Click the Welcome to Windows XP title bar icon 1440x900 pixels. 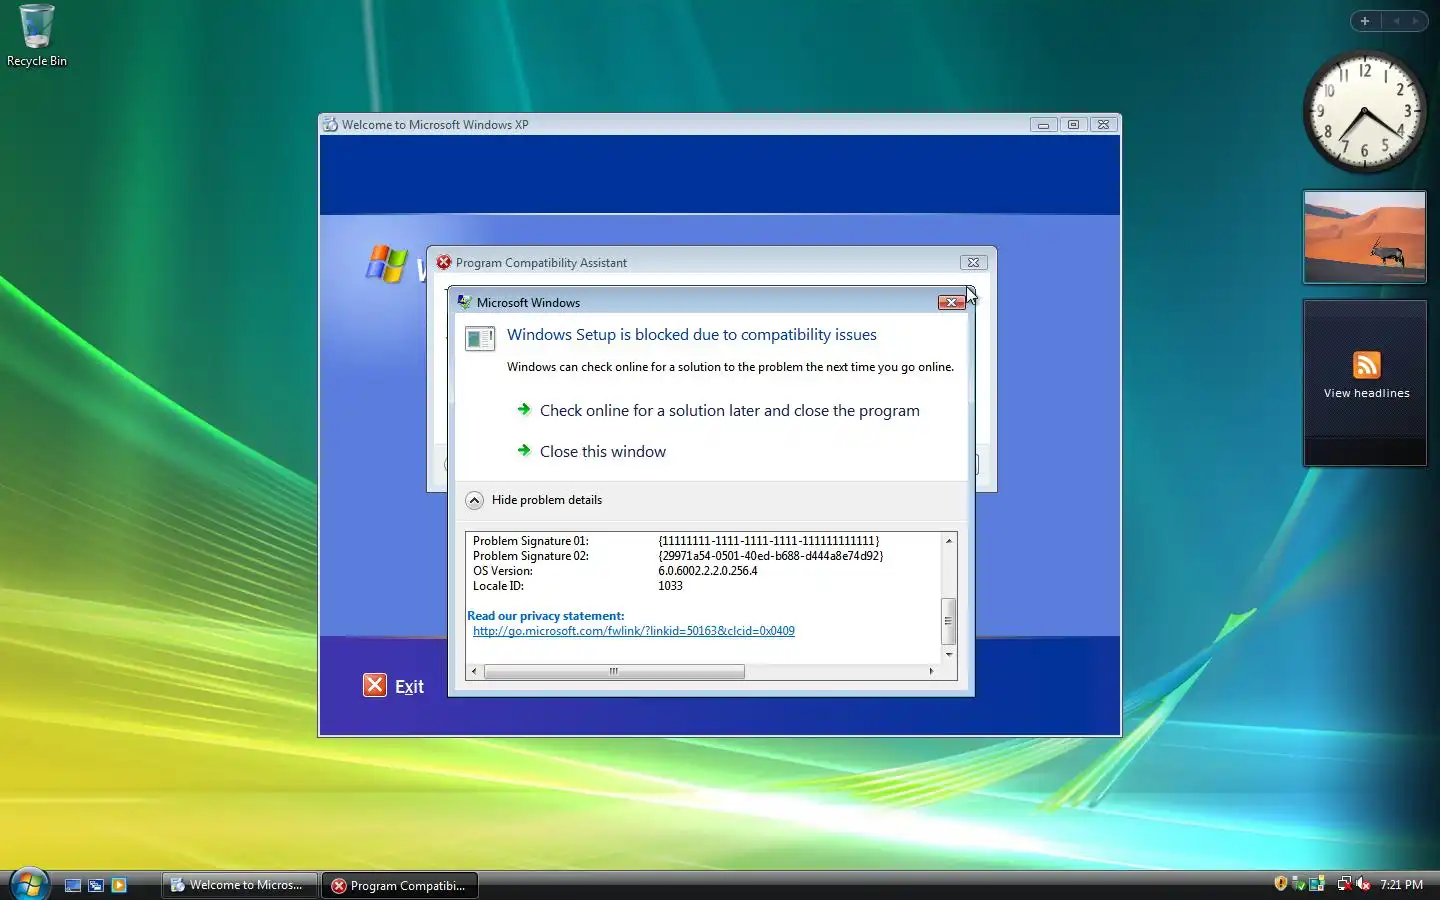[x=330, y=125]
